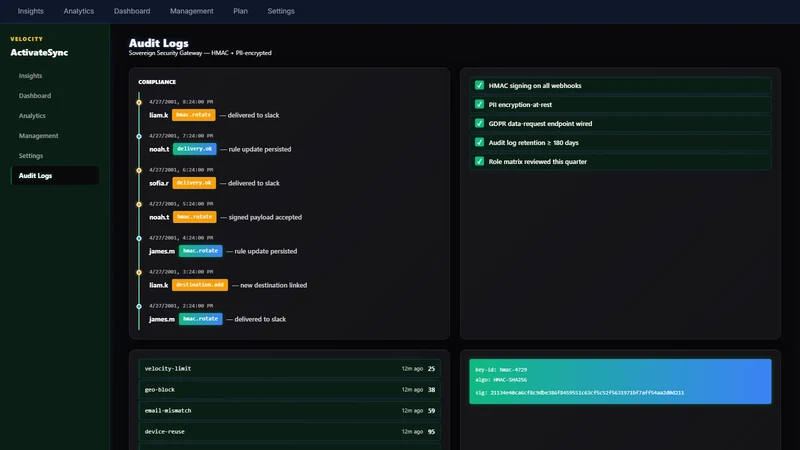Click the ActivateSync brand name
The height and width of the screenshot is (450, 800).
(x=39, y=53)
